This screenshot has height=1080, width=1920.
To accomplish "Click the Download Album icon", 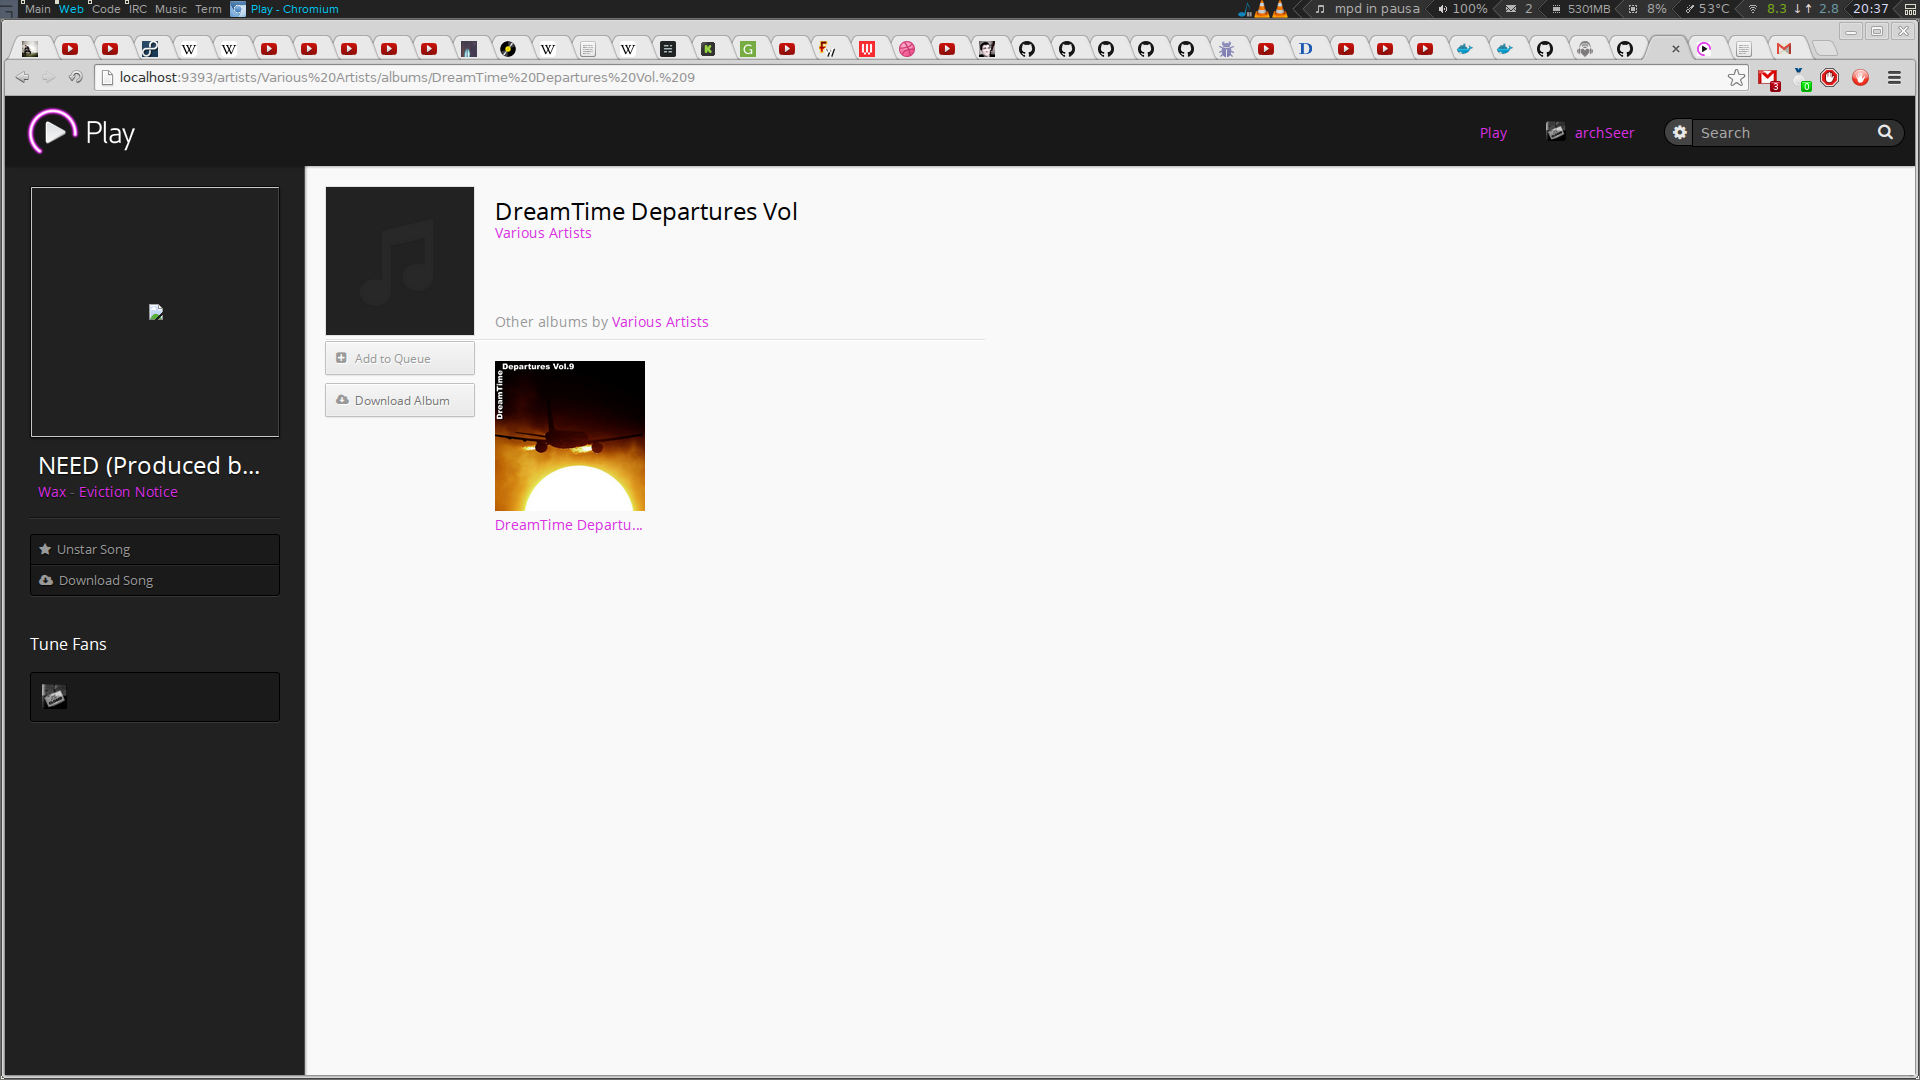I will (343, 401).
